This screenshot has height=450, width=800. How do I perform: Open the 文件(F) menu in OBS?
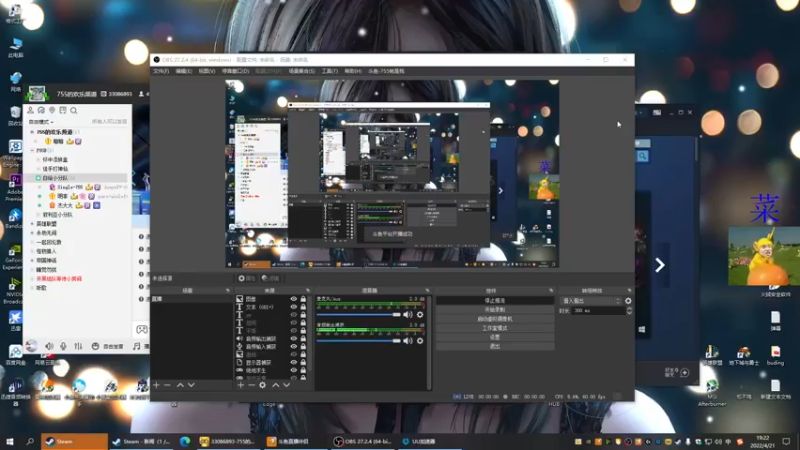(161, 71)
